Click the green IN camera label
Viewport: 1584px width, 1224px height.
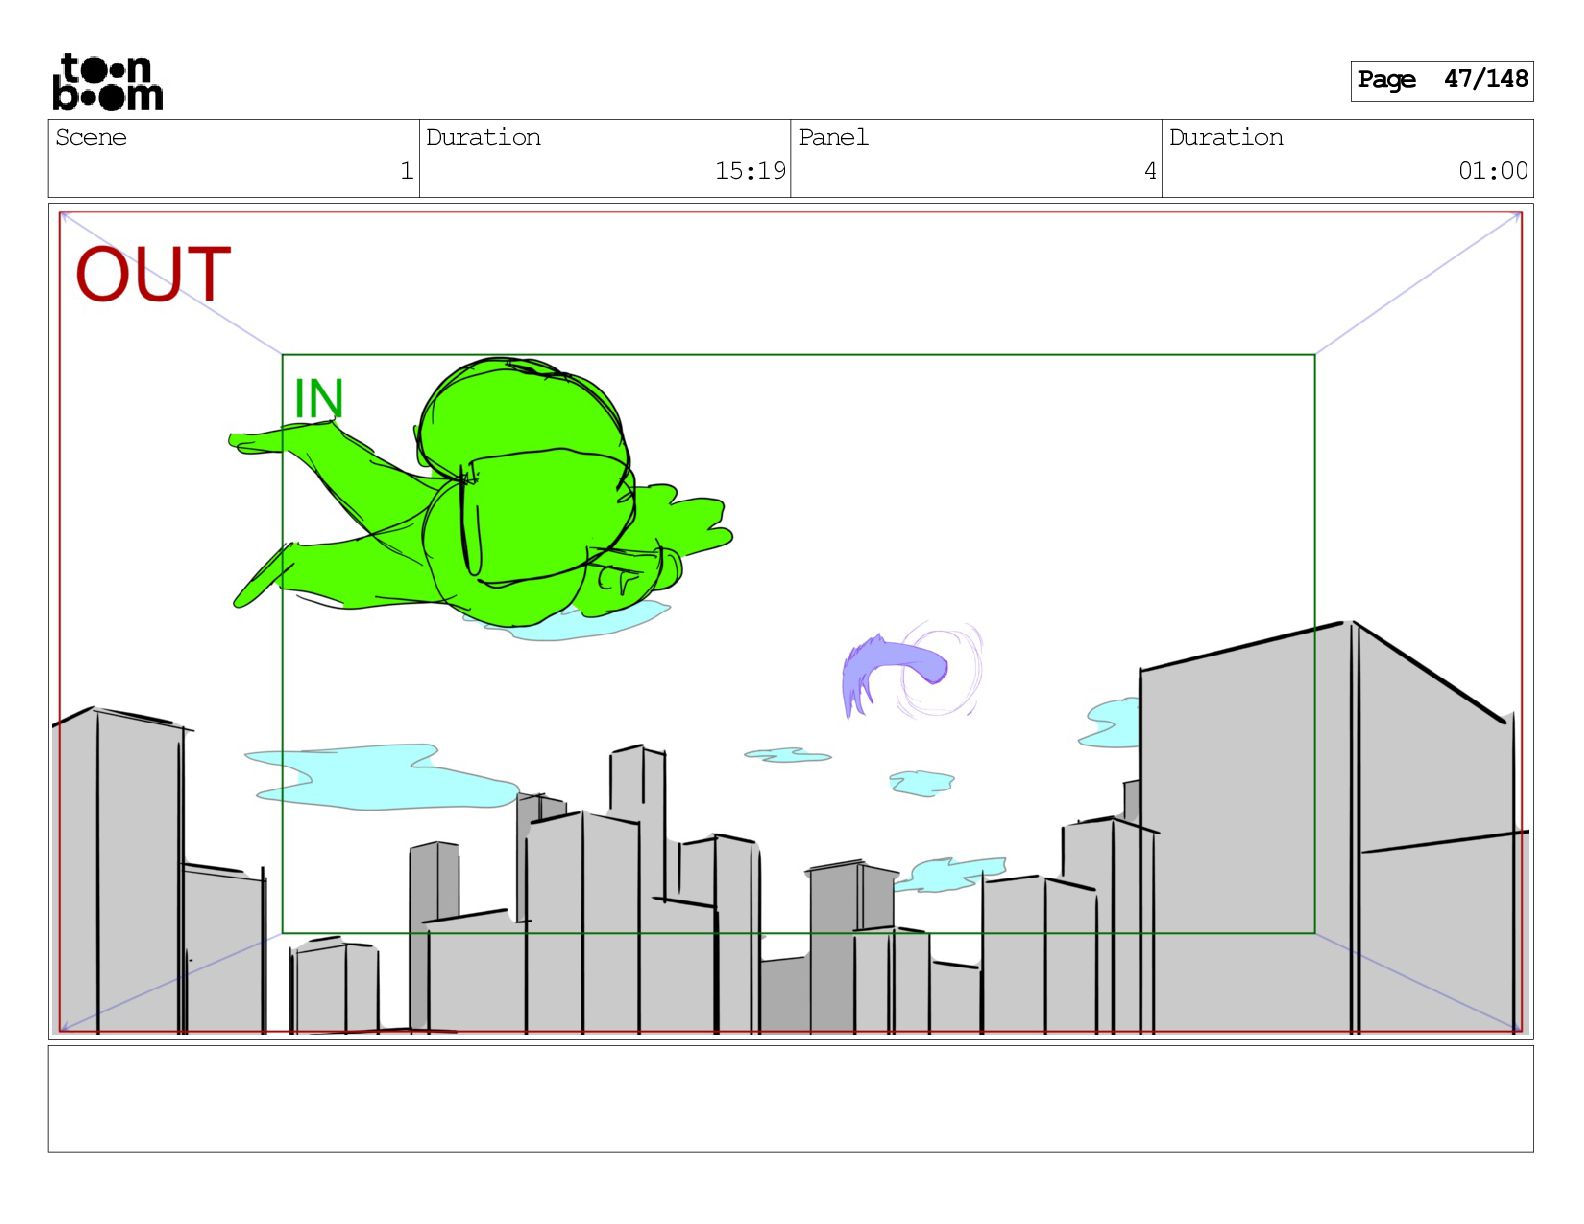[318, 399]
